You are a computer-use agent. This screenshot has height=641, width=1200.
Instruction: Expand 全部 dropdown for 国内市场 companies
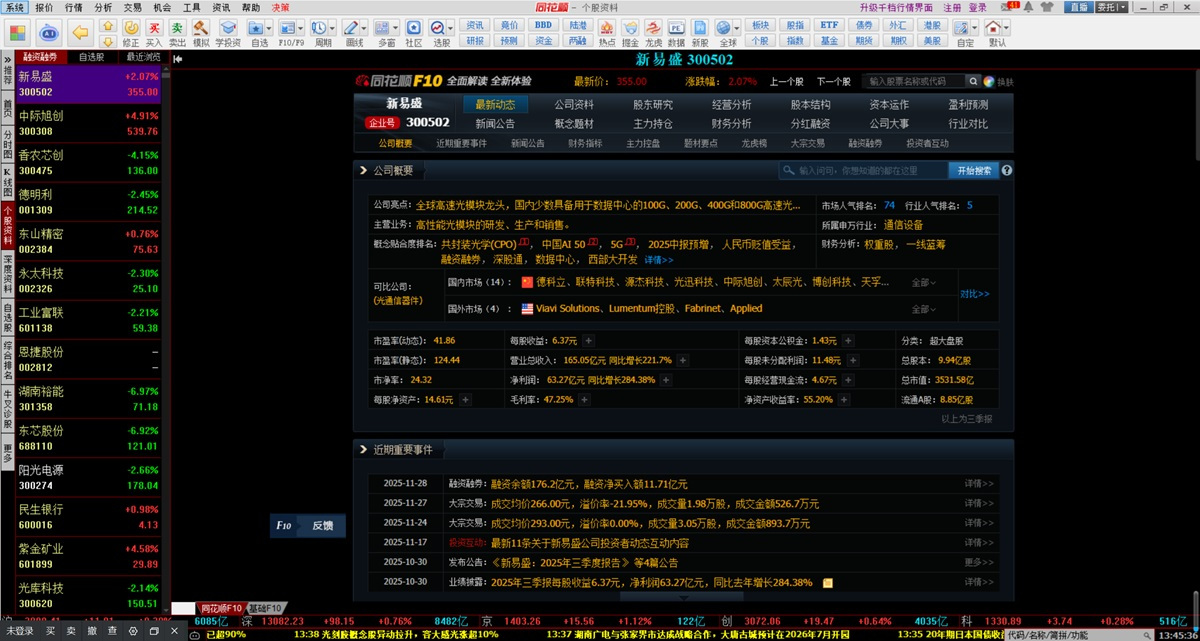pyautogui.click(x=924, y=283)
